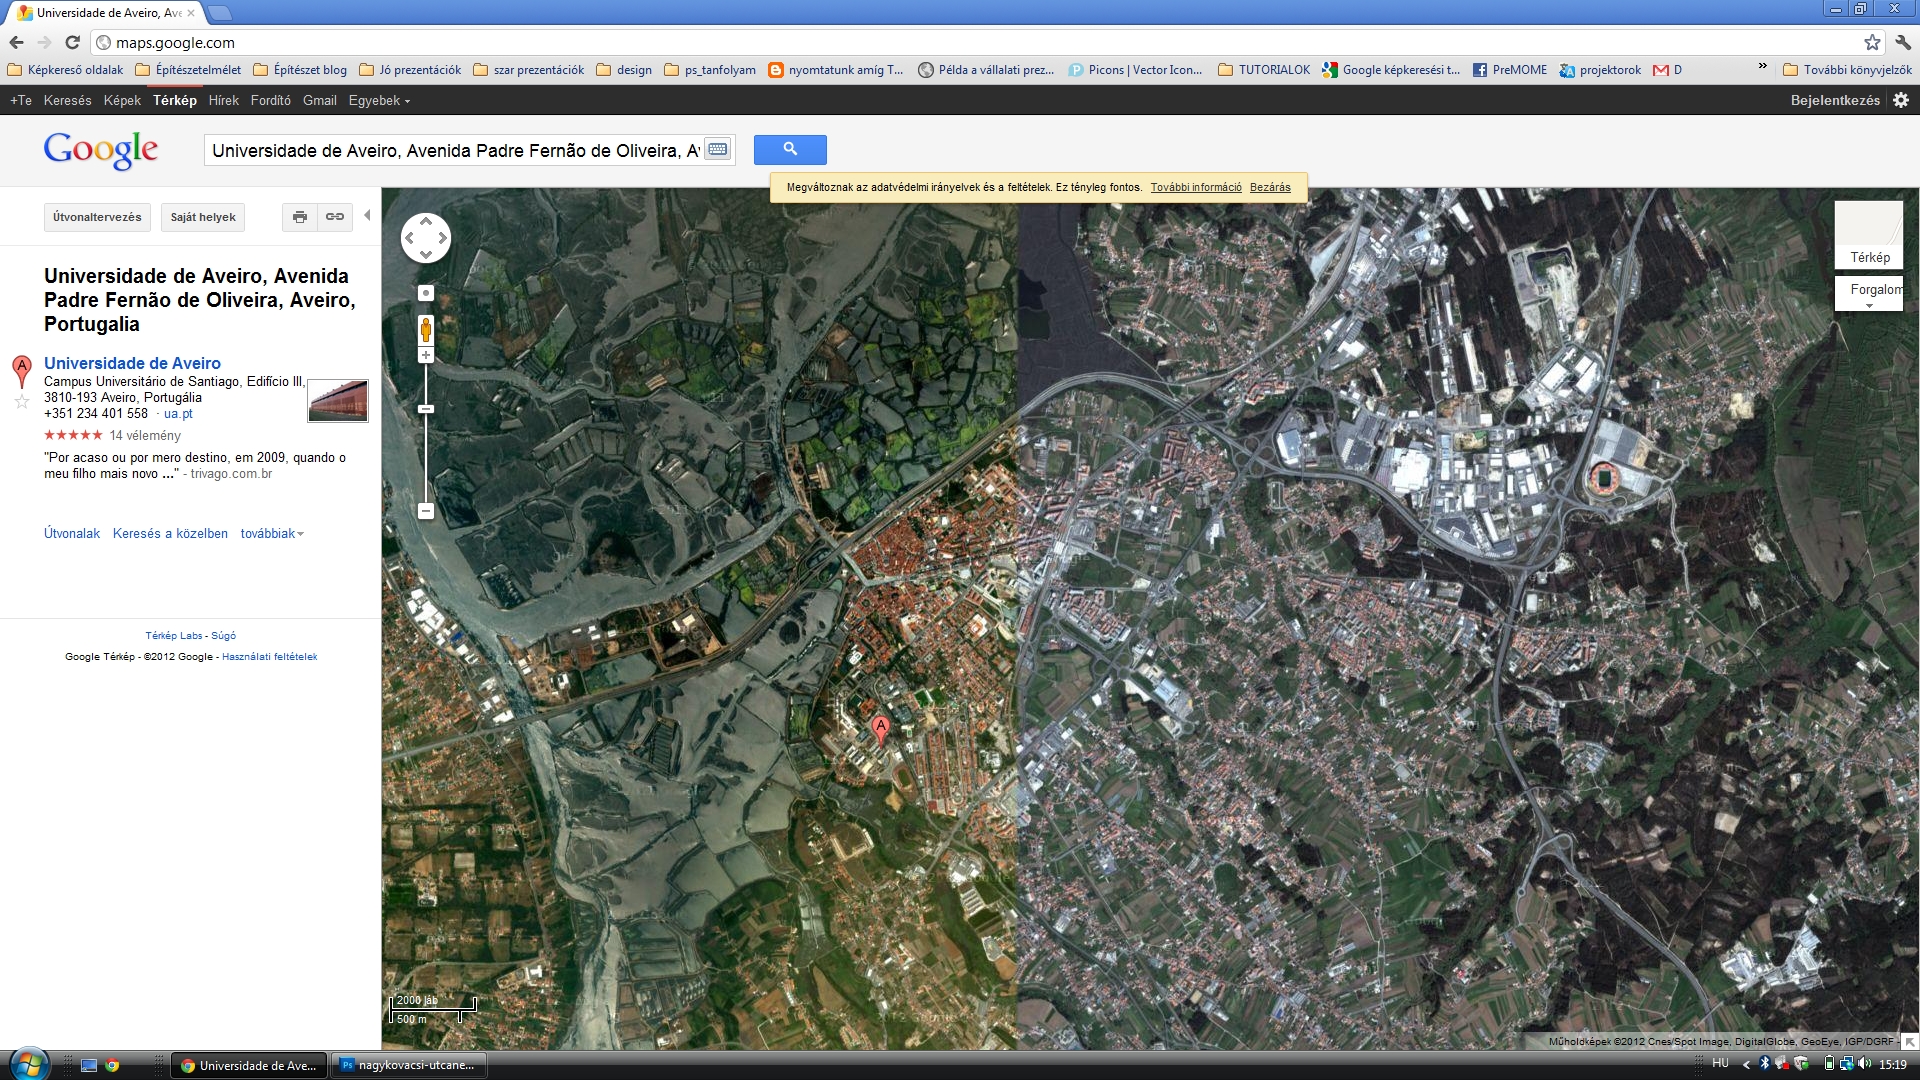This screenshot has height=1080, width=1920.
Task: Collapse the side panel with the arrow
Action: point(367,216)
